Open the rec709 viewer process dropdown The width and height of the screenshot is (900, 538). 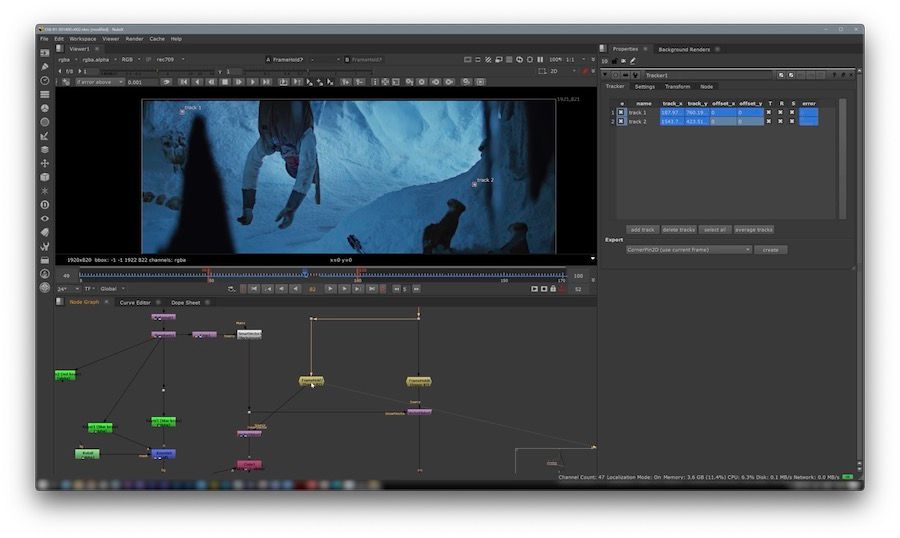click(x=170, y=60)
